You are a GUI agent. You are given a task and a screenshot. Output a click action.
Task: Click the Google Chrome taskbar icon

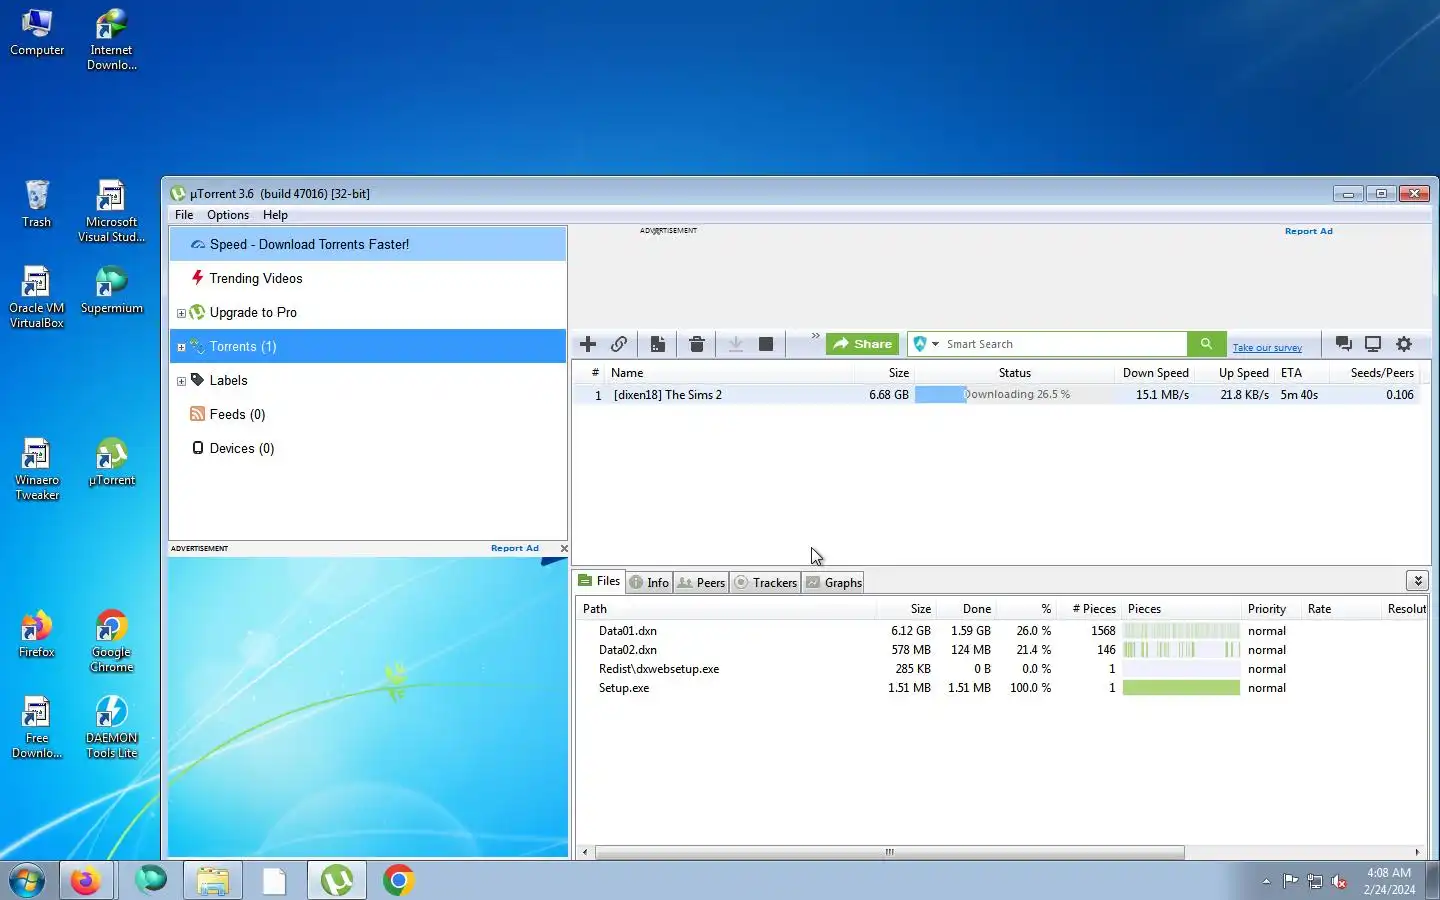coord(398,881)
